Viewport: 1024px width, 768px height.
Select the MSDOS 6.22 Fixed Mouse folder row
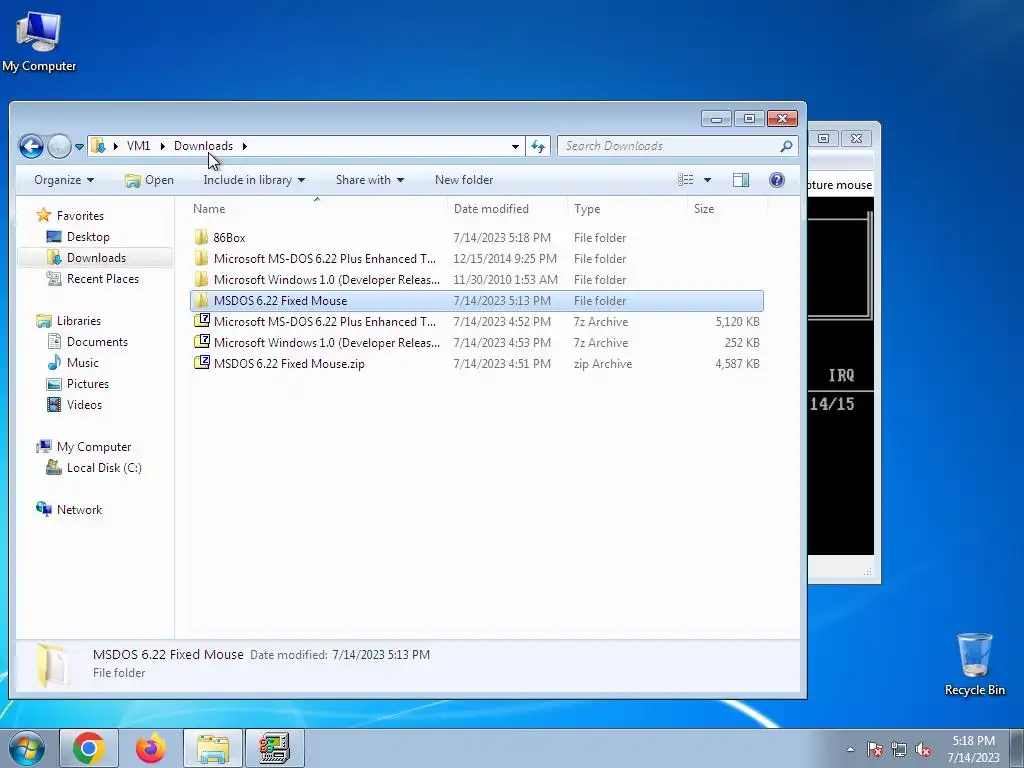[477, 300]
